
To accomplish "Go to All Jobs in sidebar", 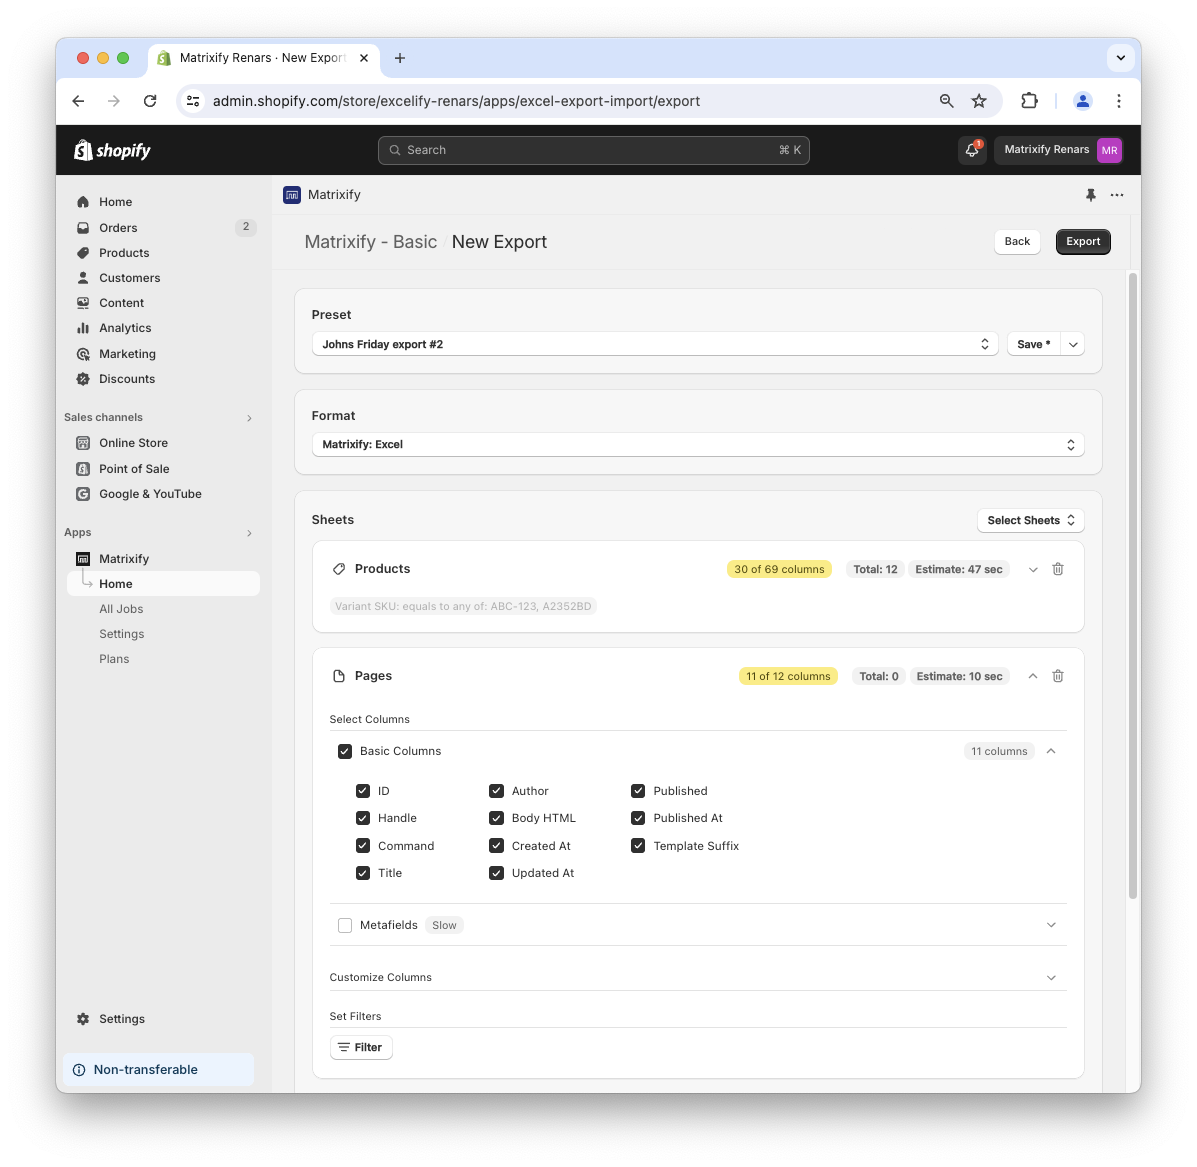I will pyautogui.click(x=121, y=609).
